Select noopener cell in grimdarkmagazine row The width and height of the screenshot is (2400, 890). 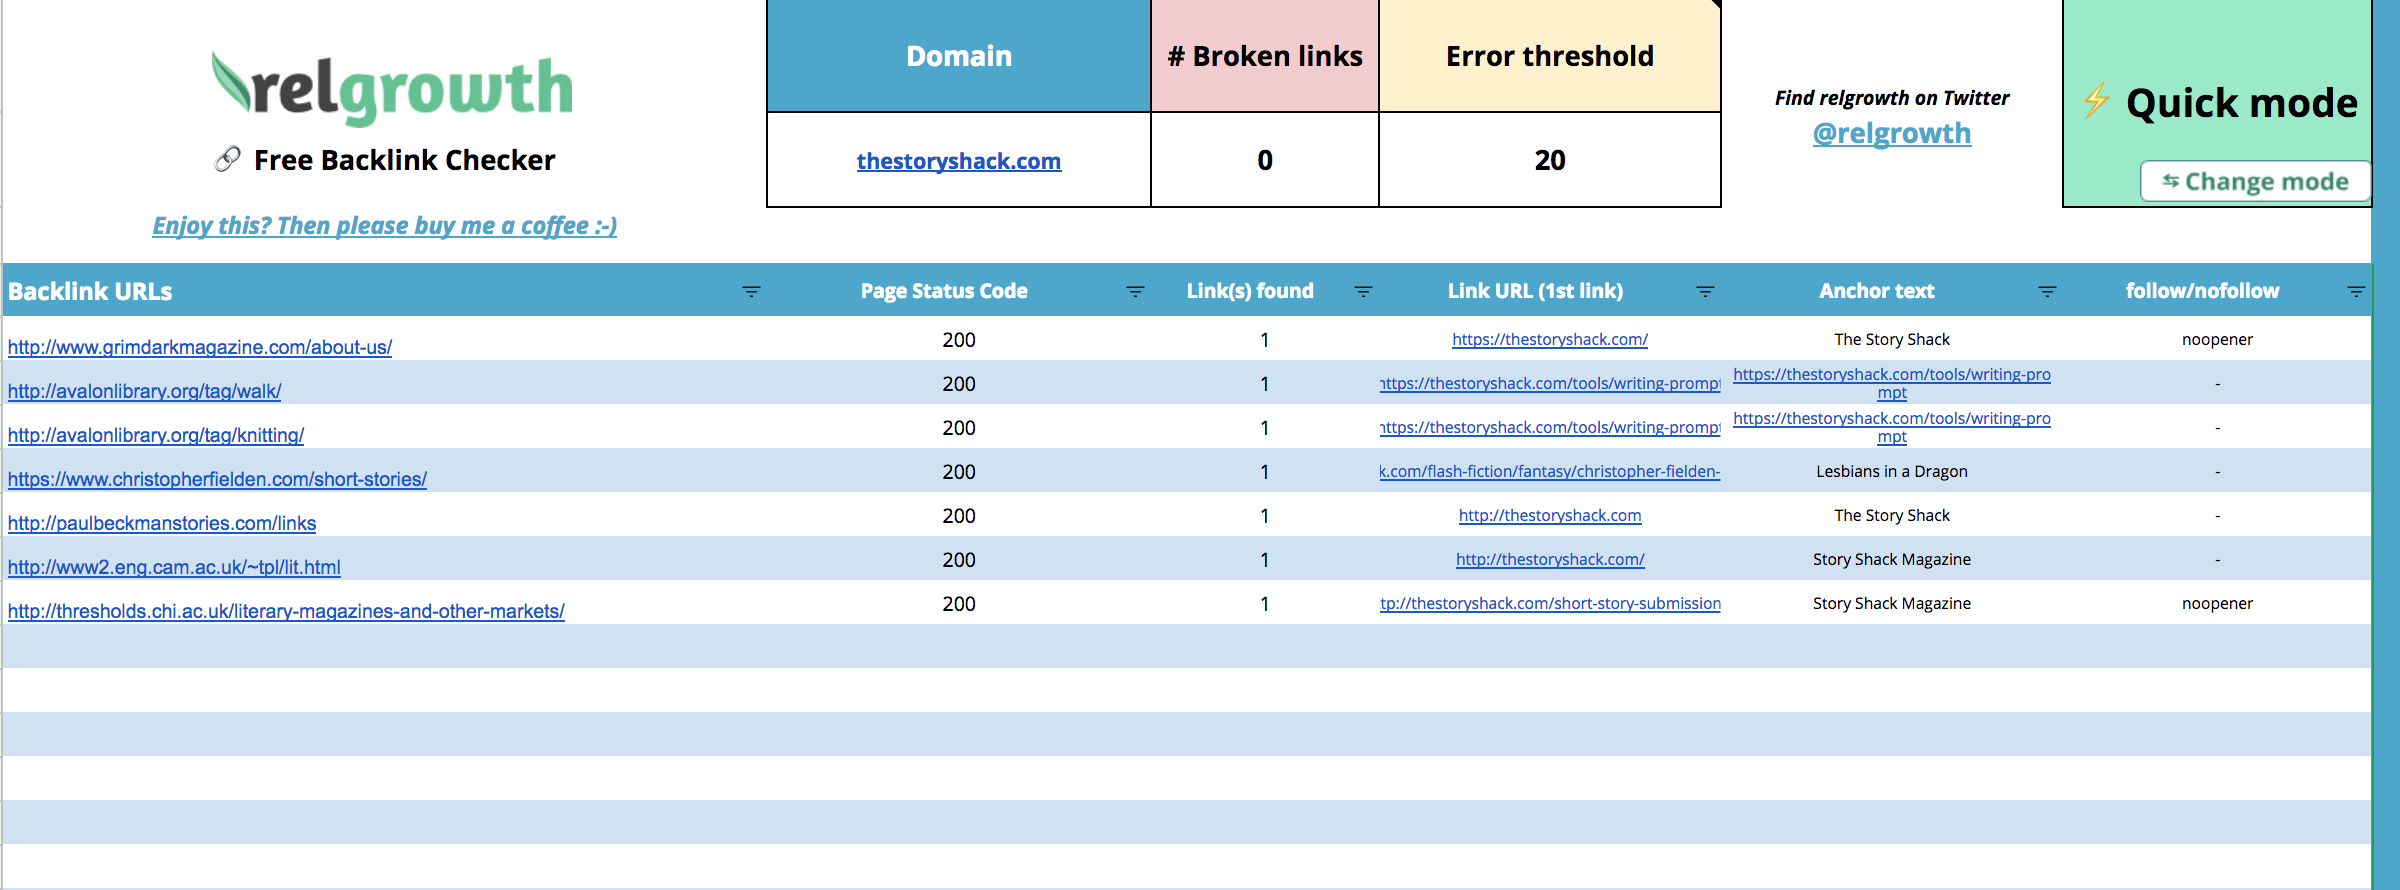coord(2217,339)
